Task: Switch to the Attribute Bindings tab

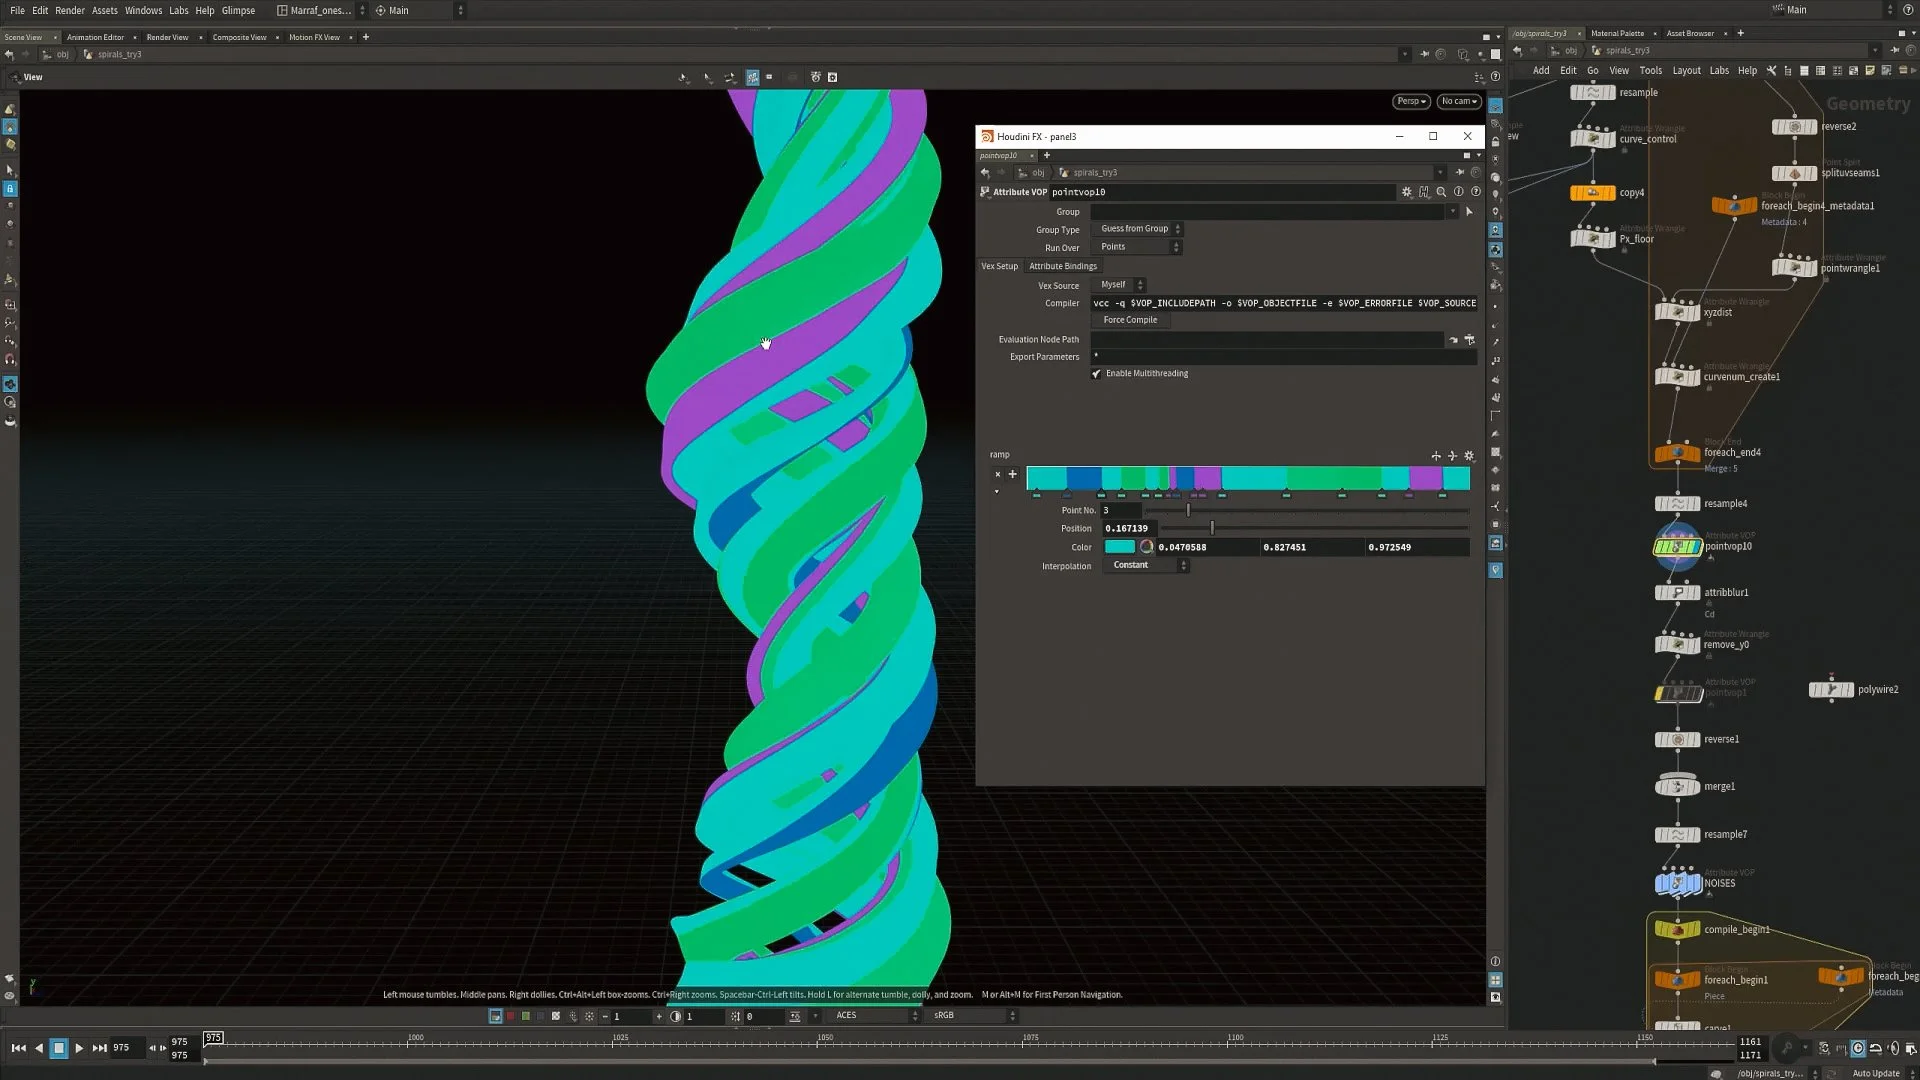Action: click(1063, 266)
